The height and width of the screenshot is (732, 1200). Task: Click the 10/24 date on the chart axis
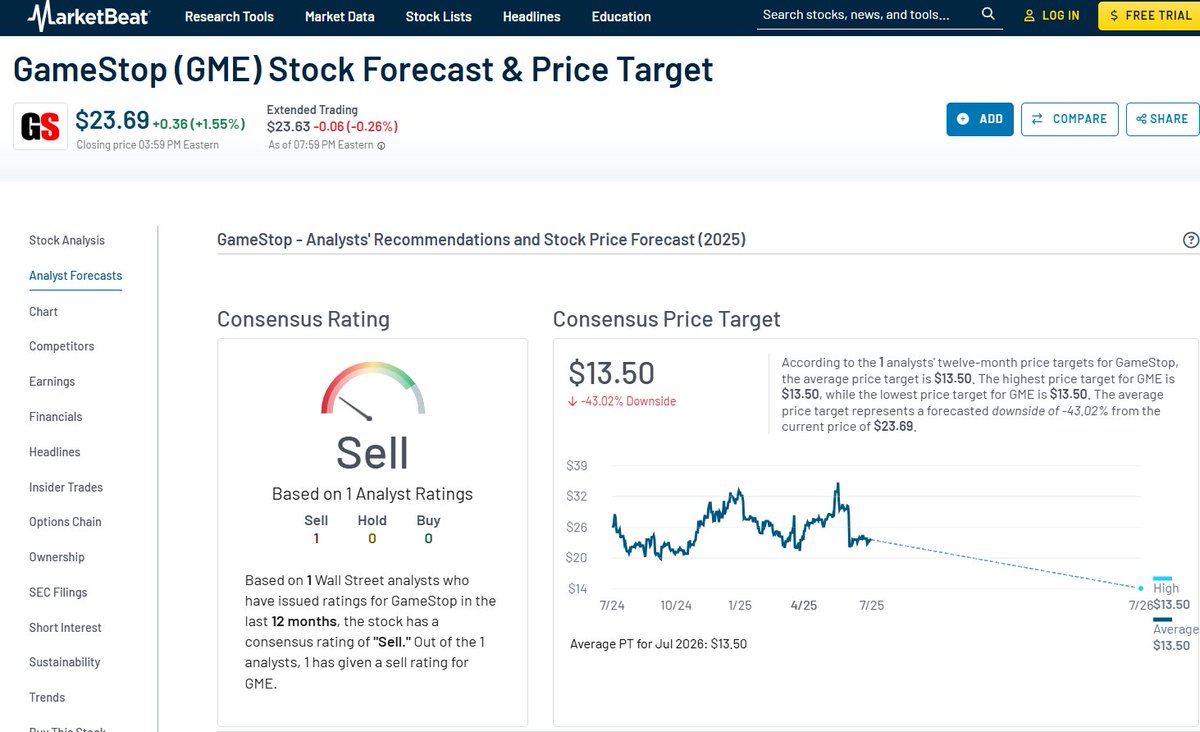point(676,606)
